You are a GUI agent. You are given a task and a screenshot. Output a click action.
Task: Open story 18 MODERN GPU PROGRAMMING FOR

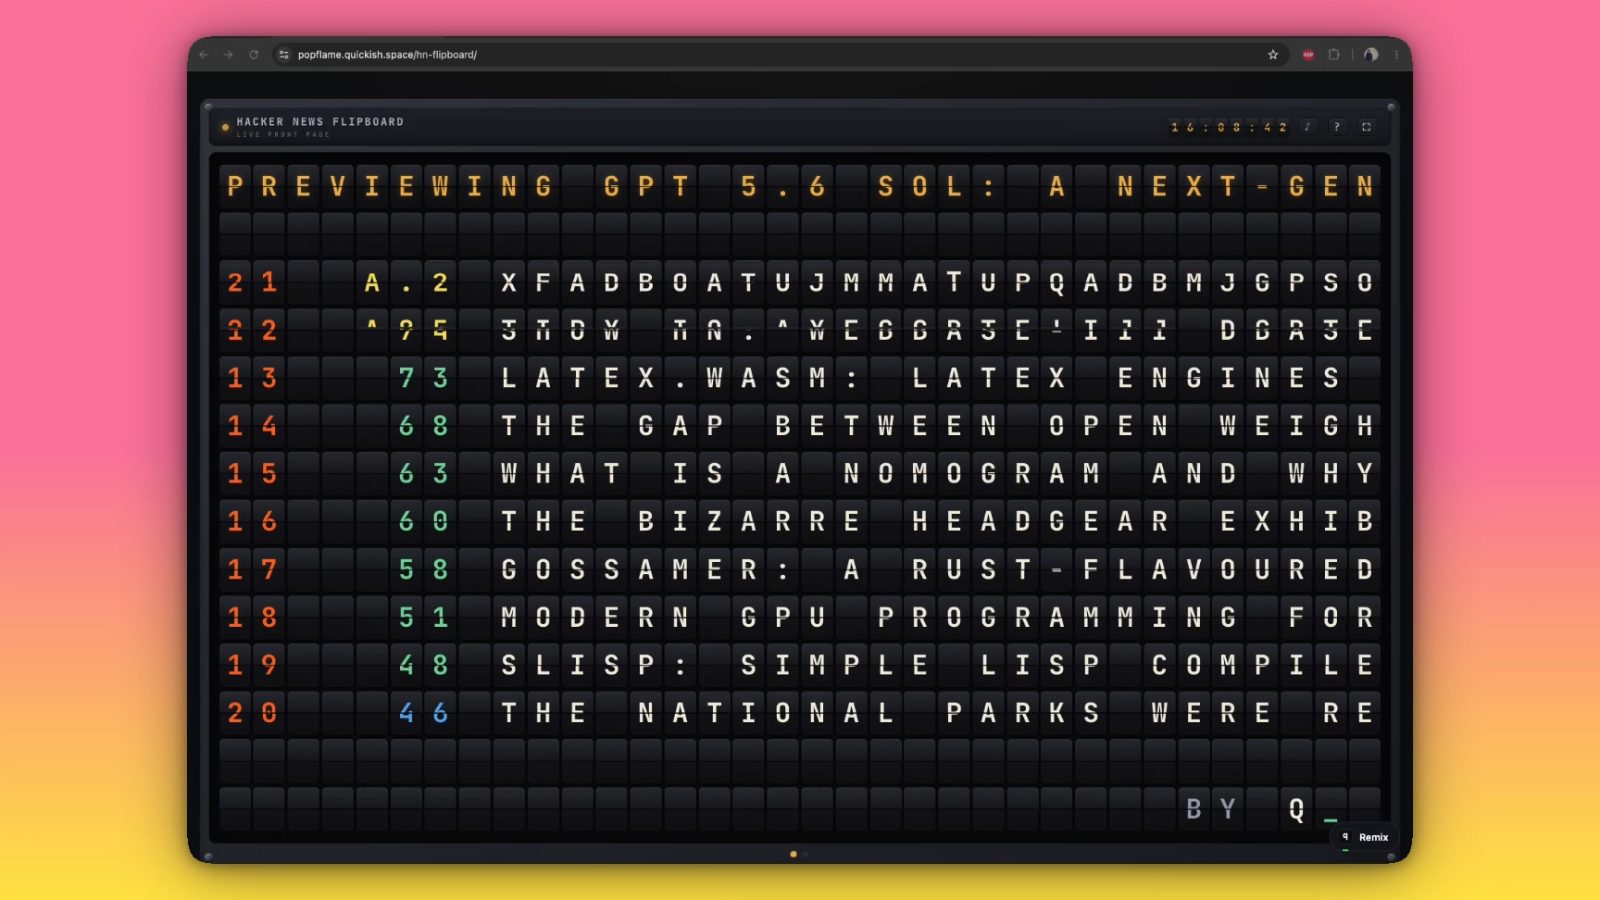click(x=800, y=617)
